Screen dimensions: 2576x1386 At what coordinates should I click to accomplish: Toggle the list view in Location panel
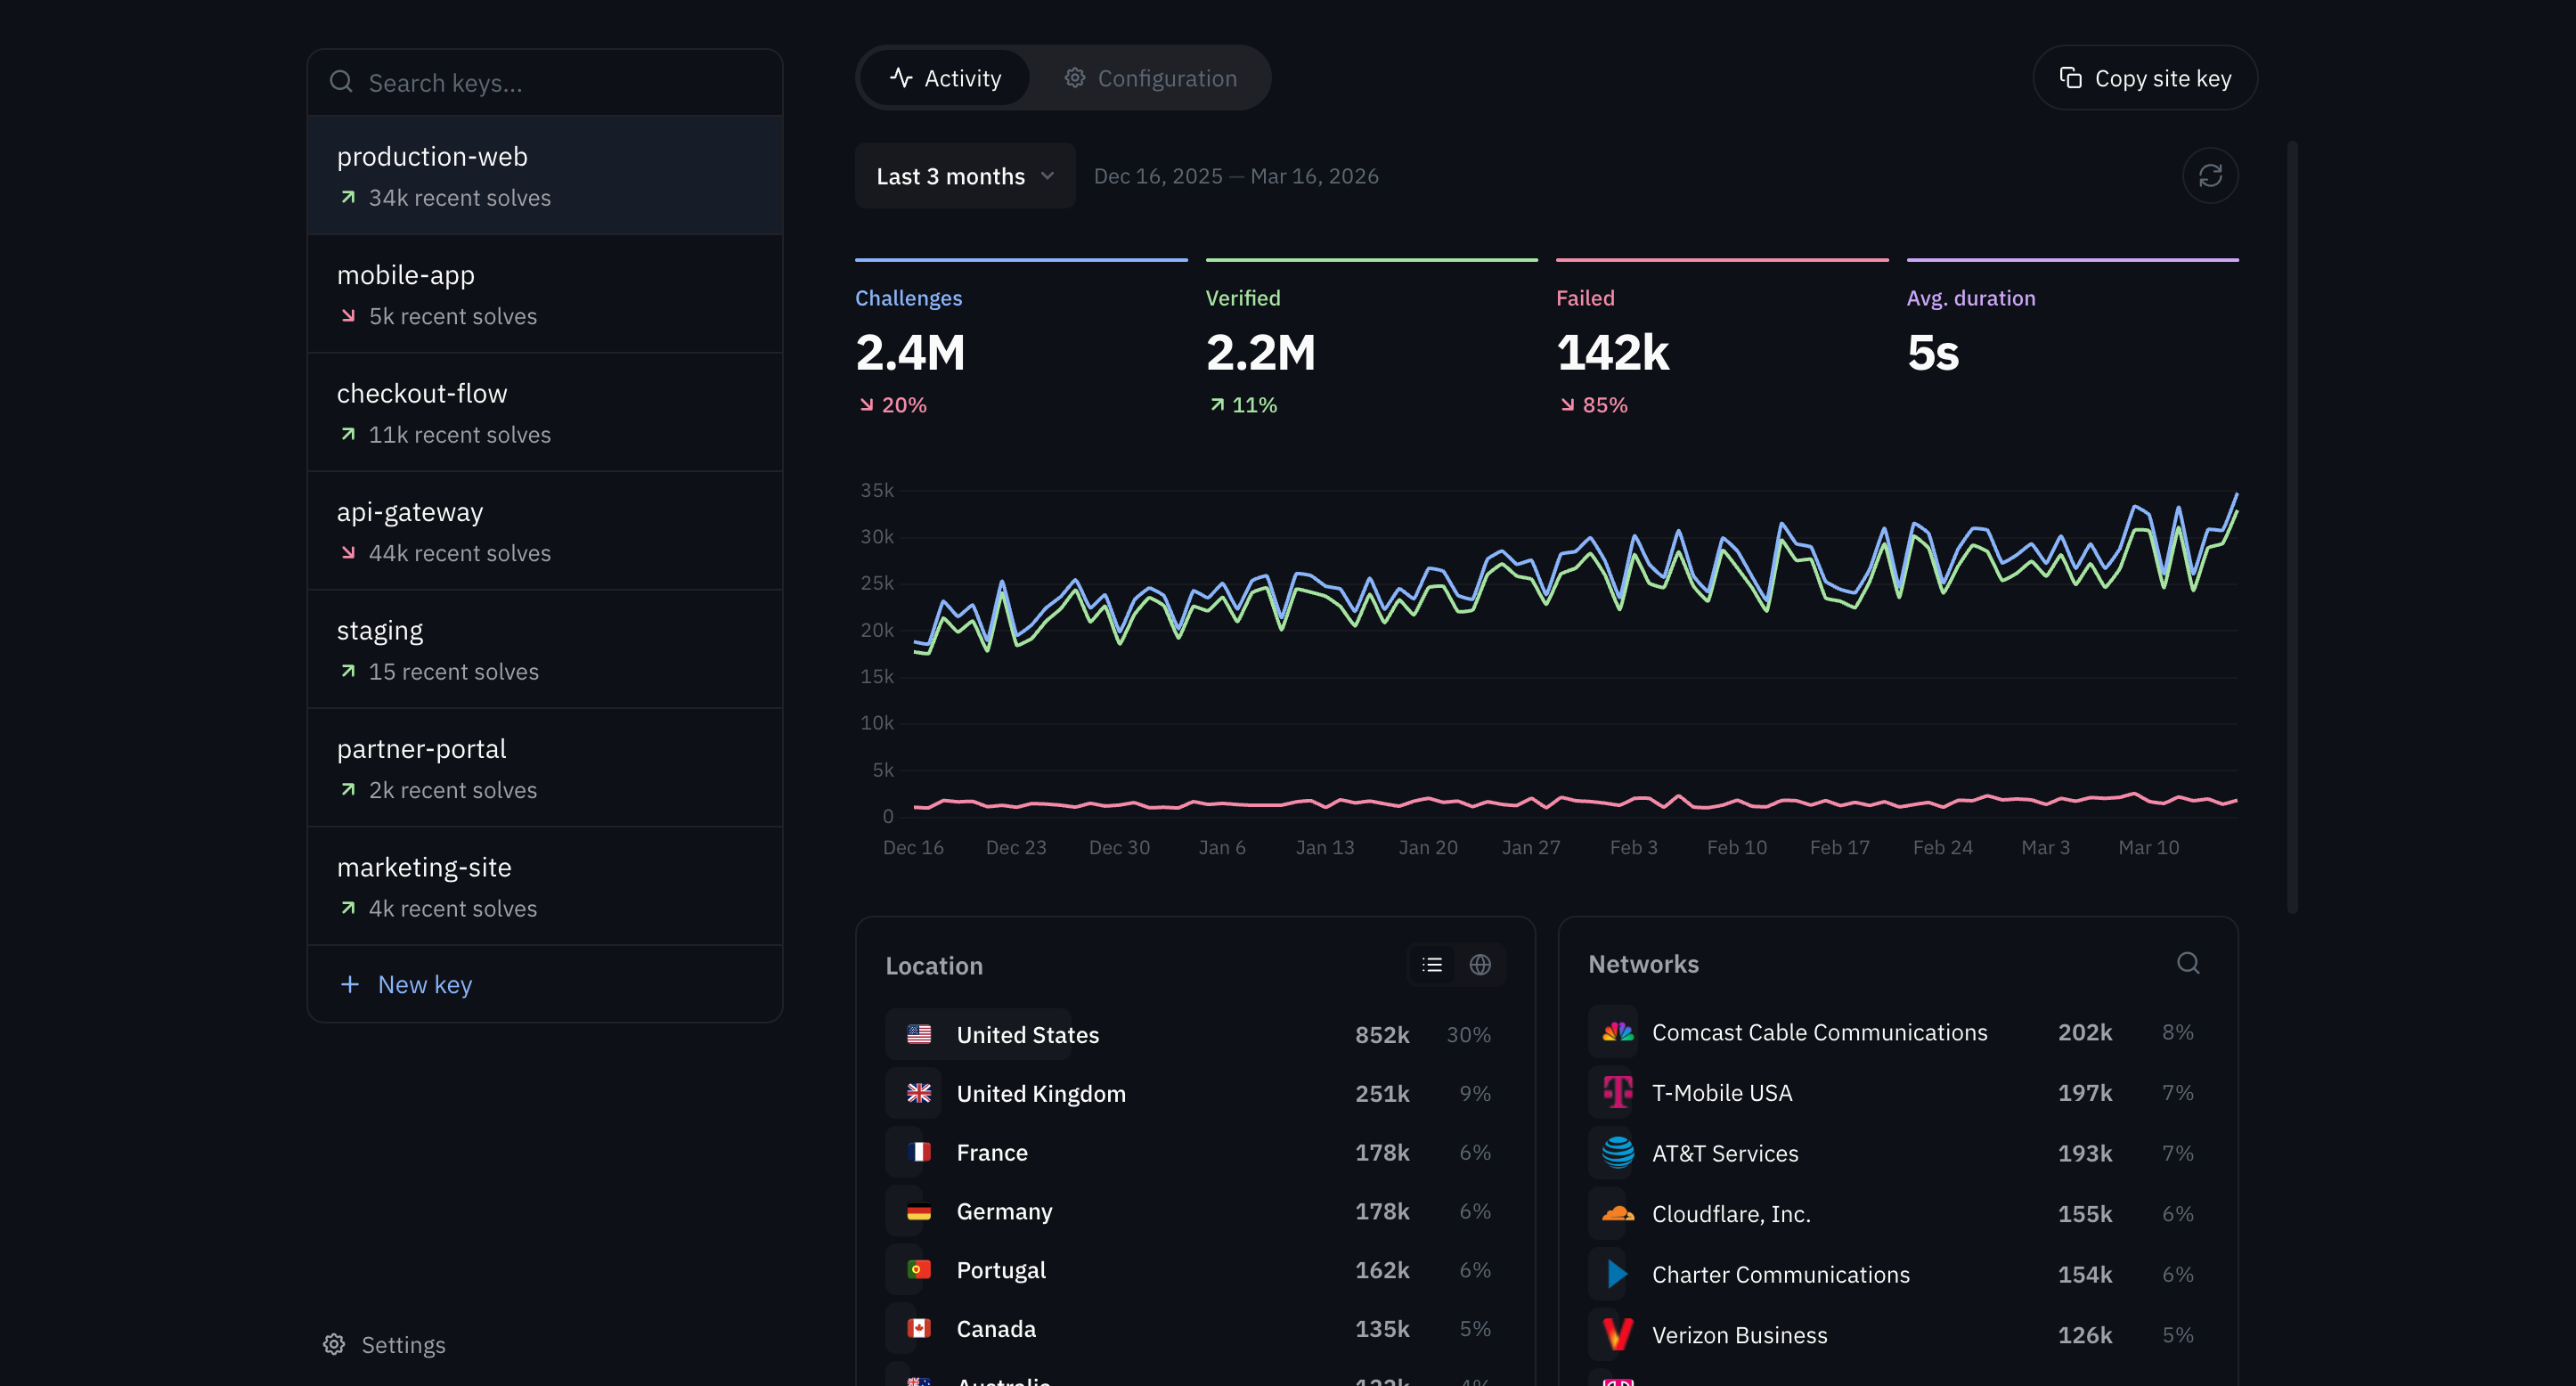click(1431, 964)
